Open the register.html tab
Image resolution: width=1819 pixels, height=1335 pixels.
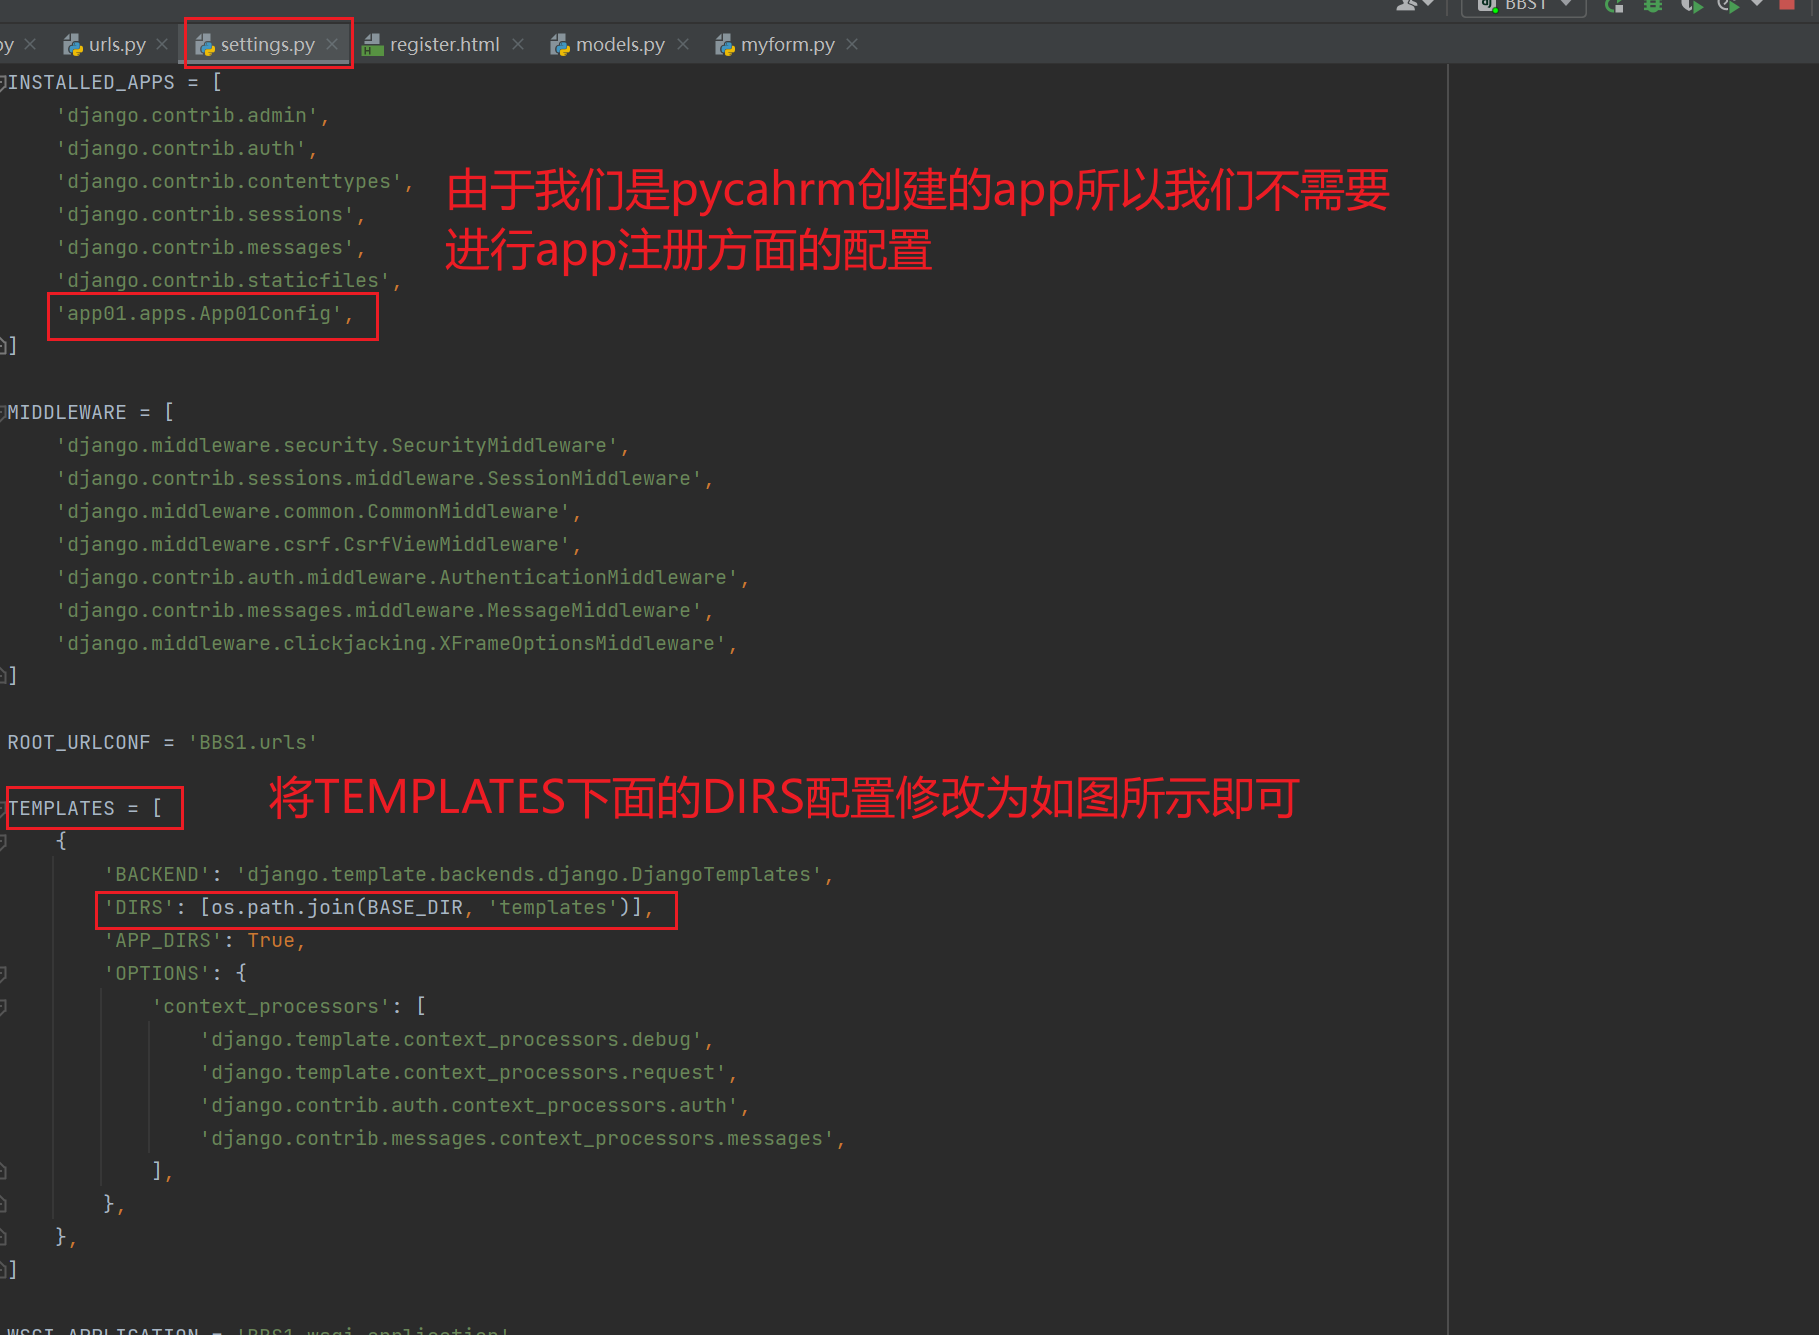444,45
